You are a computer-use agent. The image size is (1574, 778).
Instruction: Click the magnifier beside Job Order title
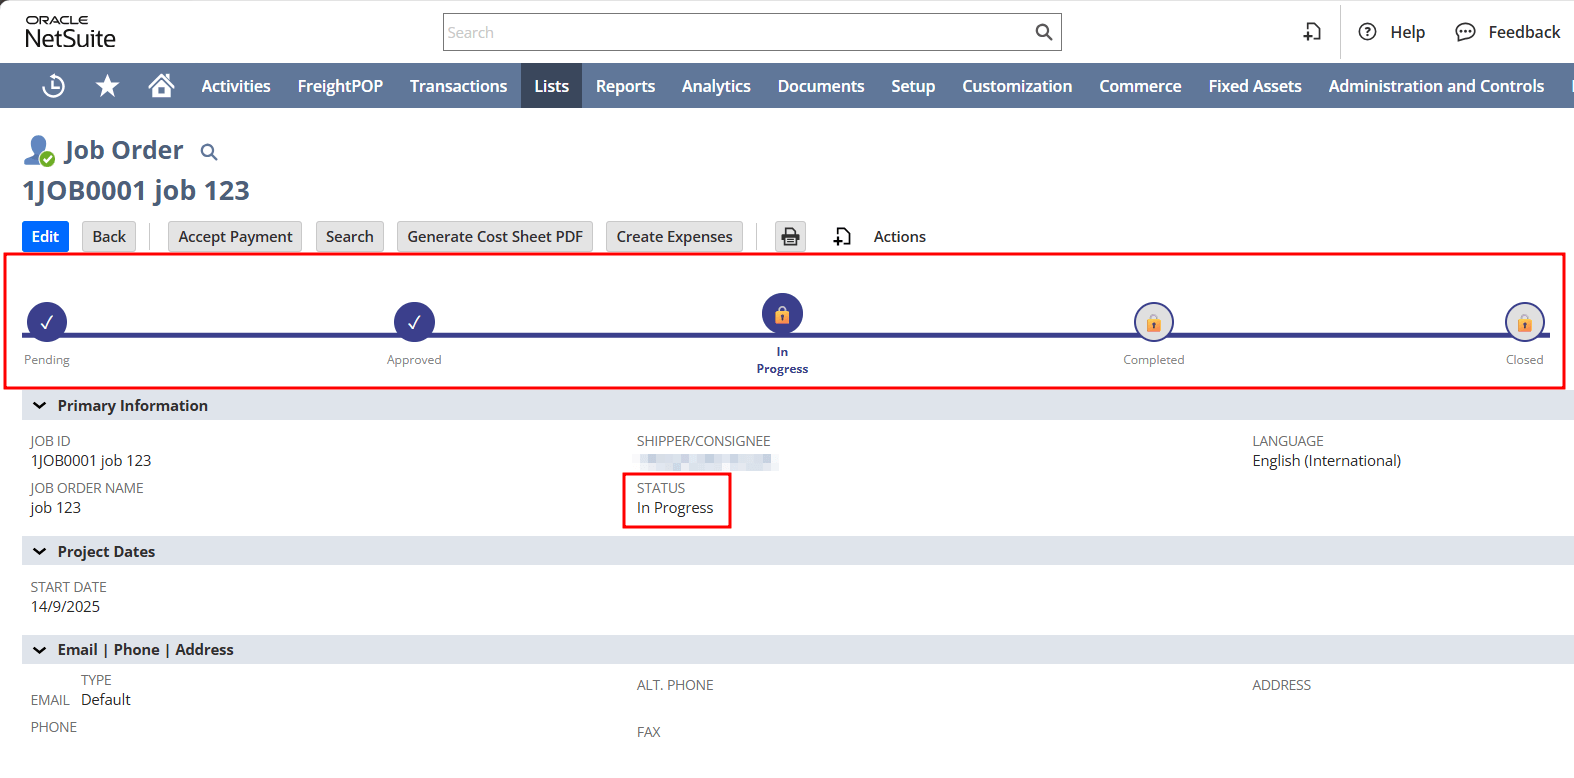209,152
